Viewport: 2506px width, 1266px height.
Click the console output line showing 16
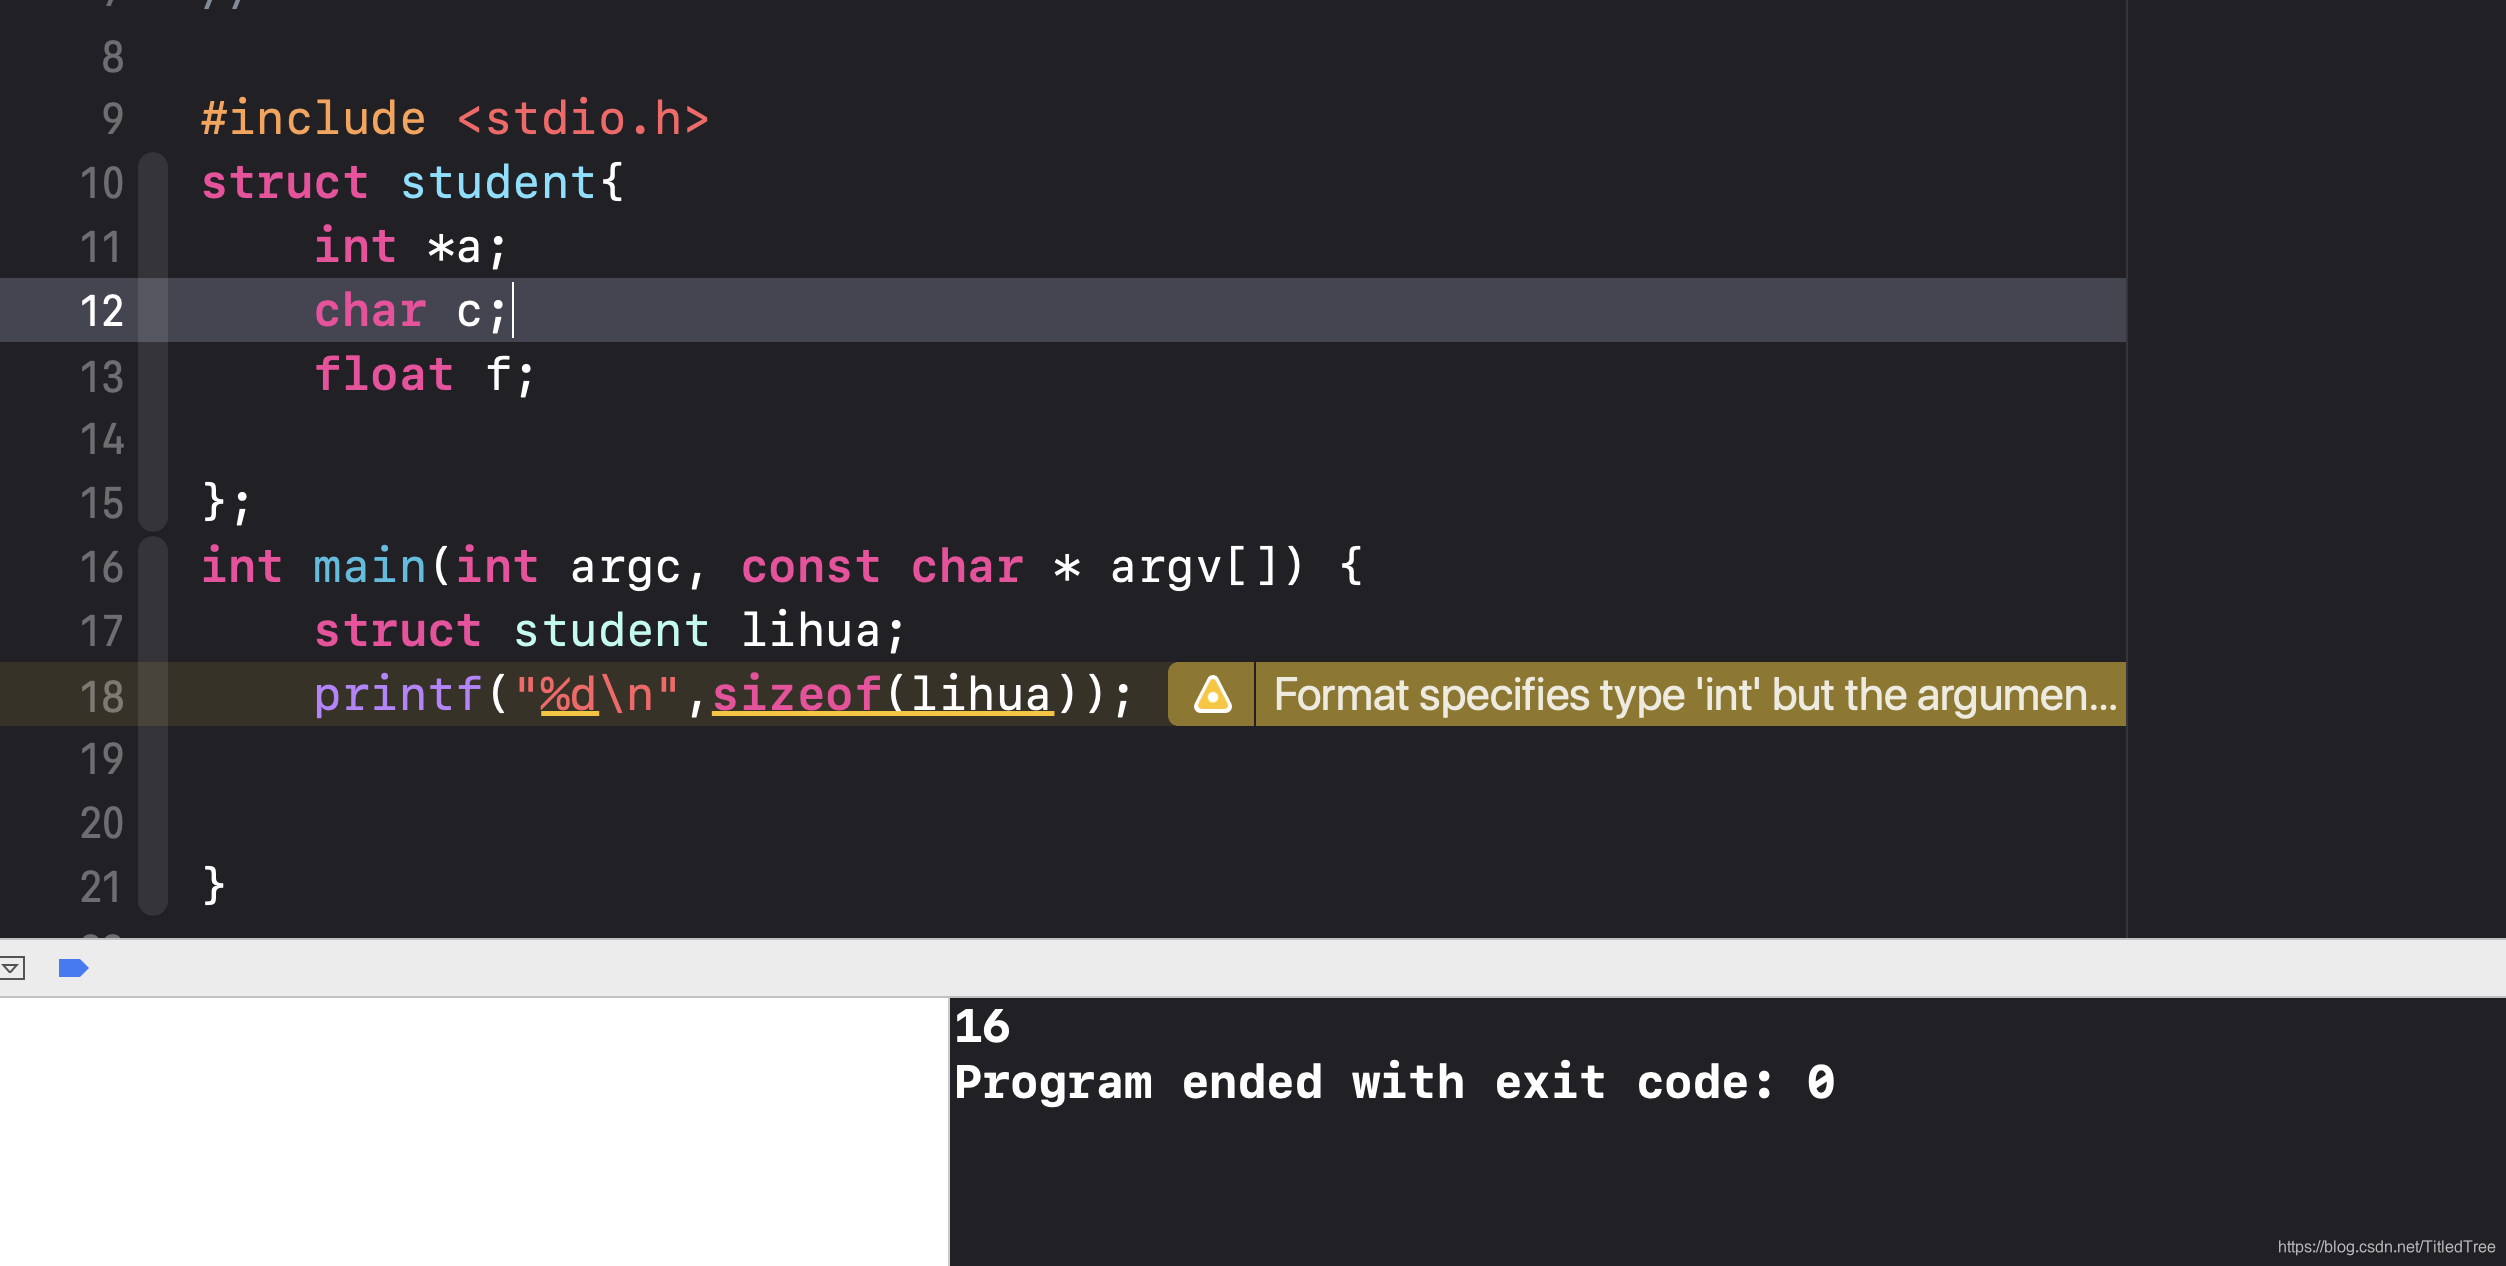(982, 1026)
